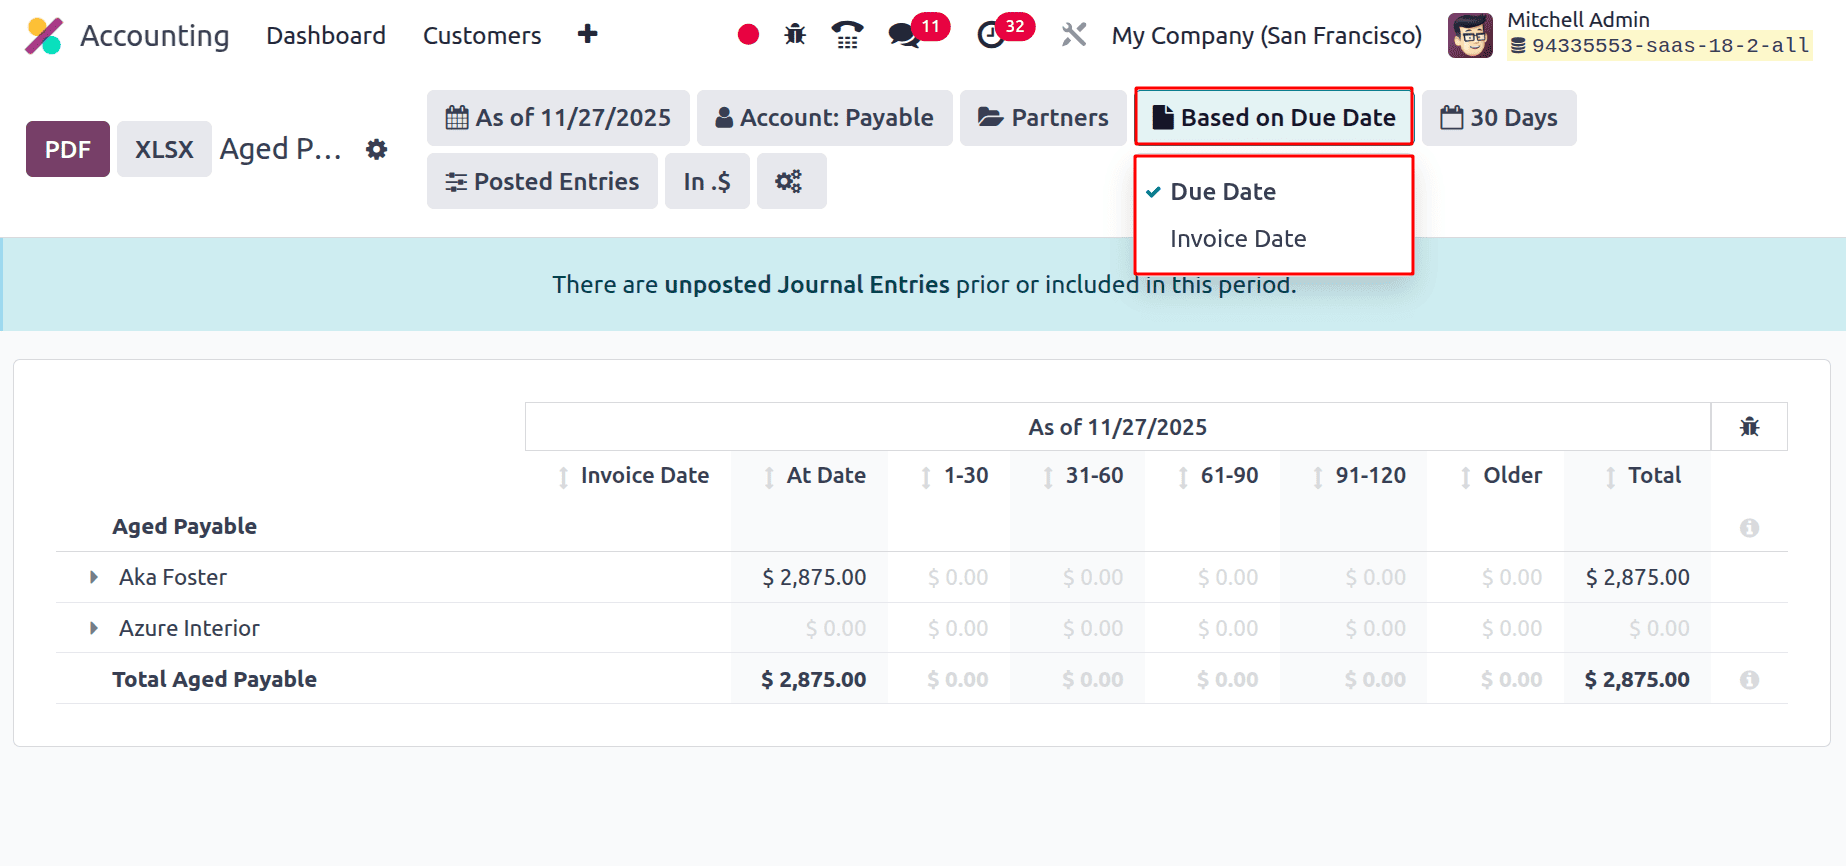Open the cogs options button beside In .$
Image resolution: width=1846 pixels, height=866 pixels.
[x=791, y=181]
